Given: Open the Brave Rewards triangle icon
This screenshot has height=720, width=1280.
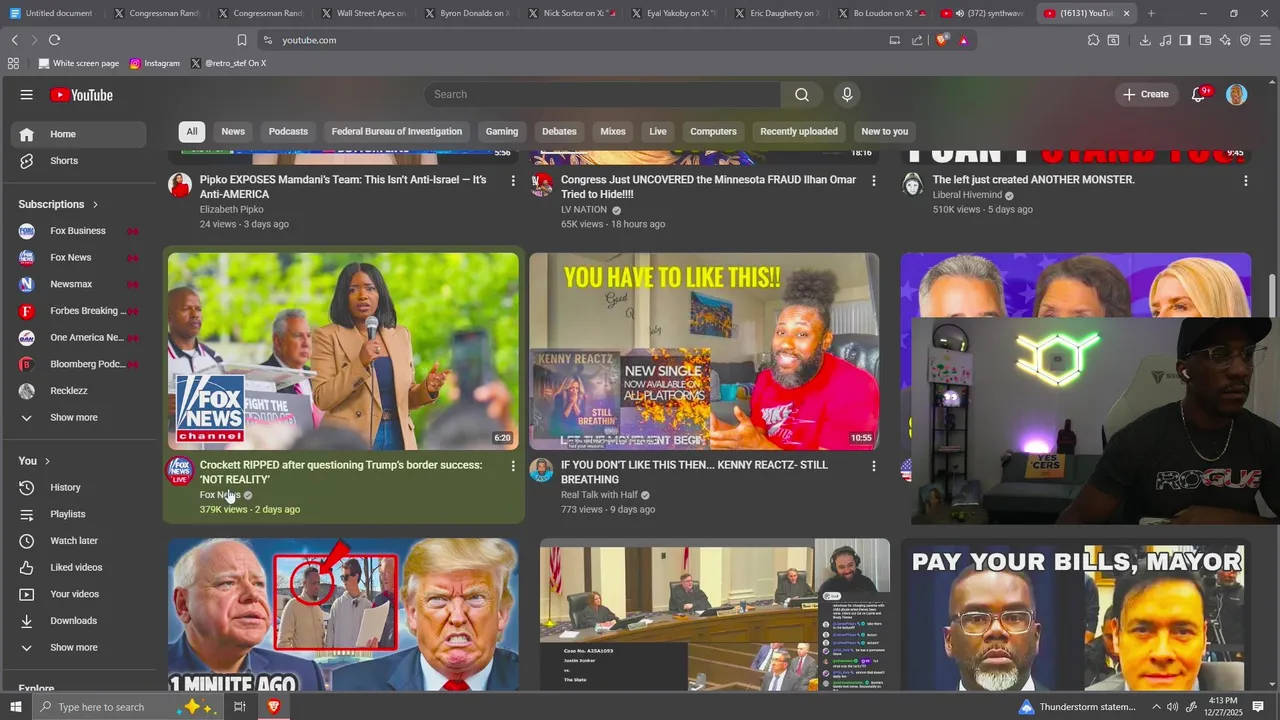Looking at the screenshot, I should tap(963, 40).
